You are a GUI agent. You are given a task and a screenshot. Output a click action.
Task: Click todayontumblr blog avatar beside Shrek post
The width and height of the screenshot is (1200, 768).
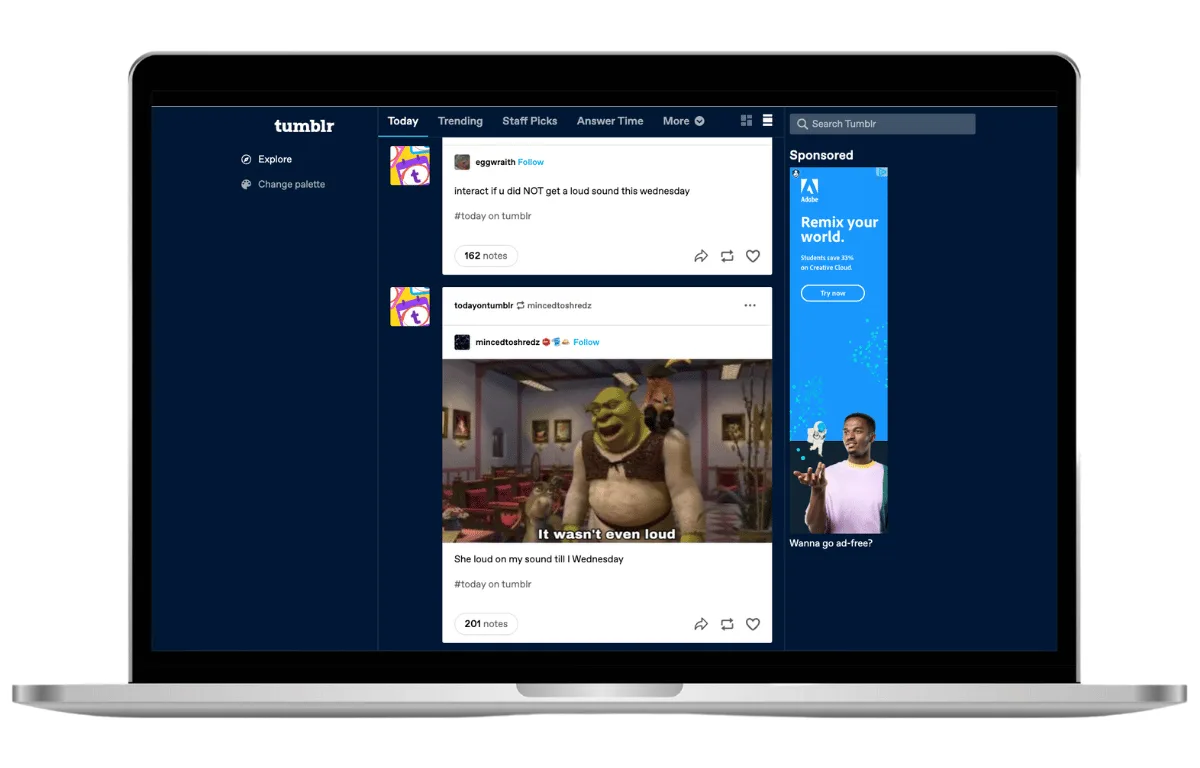pos(410,307)
